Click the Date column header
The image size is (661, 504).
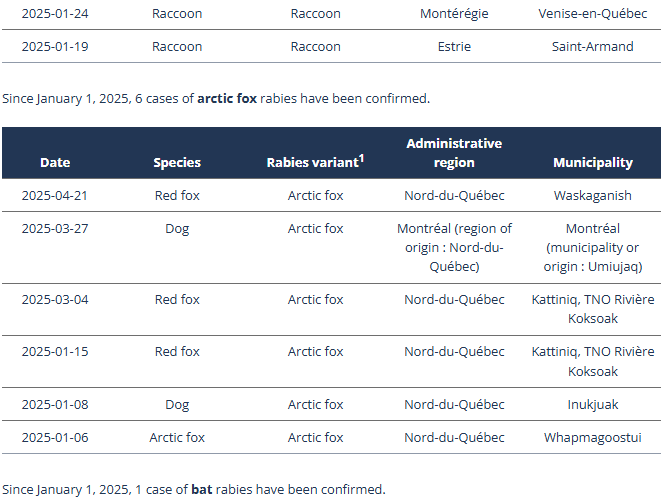pyautogui.click(x=55, y=162)
